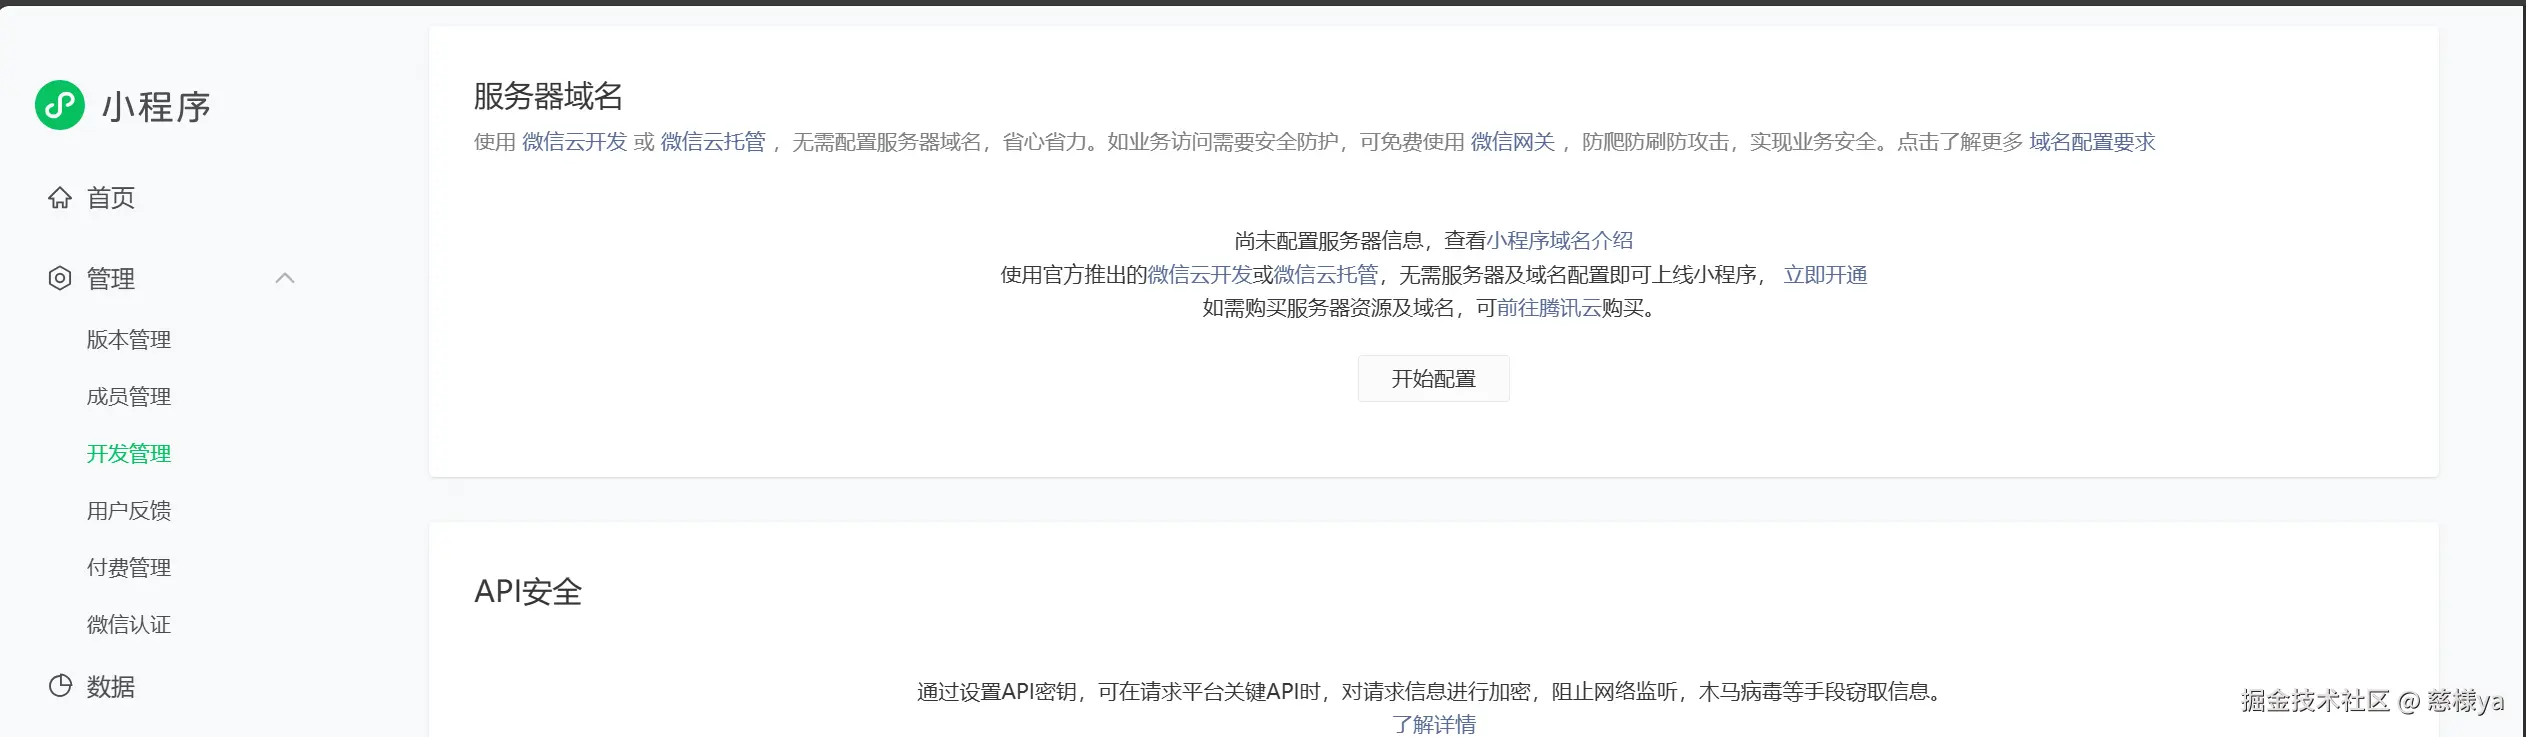This screenshot has height=737, width=2526.
Task: Click the 开始配置 button
Action: [x=1433, y=379]
